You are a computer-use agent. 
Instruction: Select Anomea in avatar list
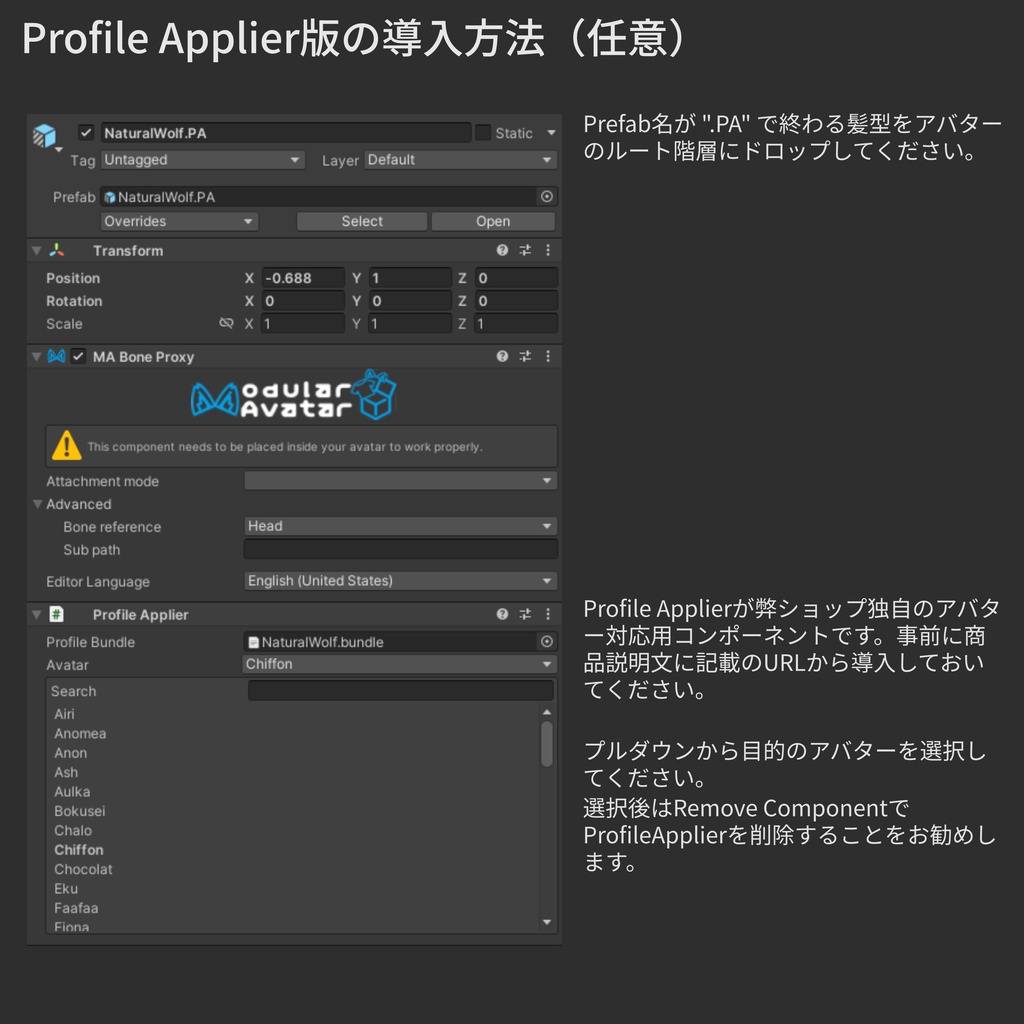(80, 734)
